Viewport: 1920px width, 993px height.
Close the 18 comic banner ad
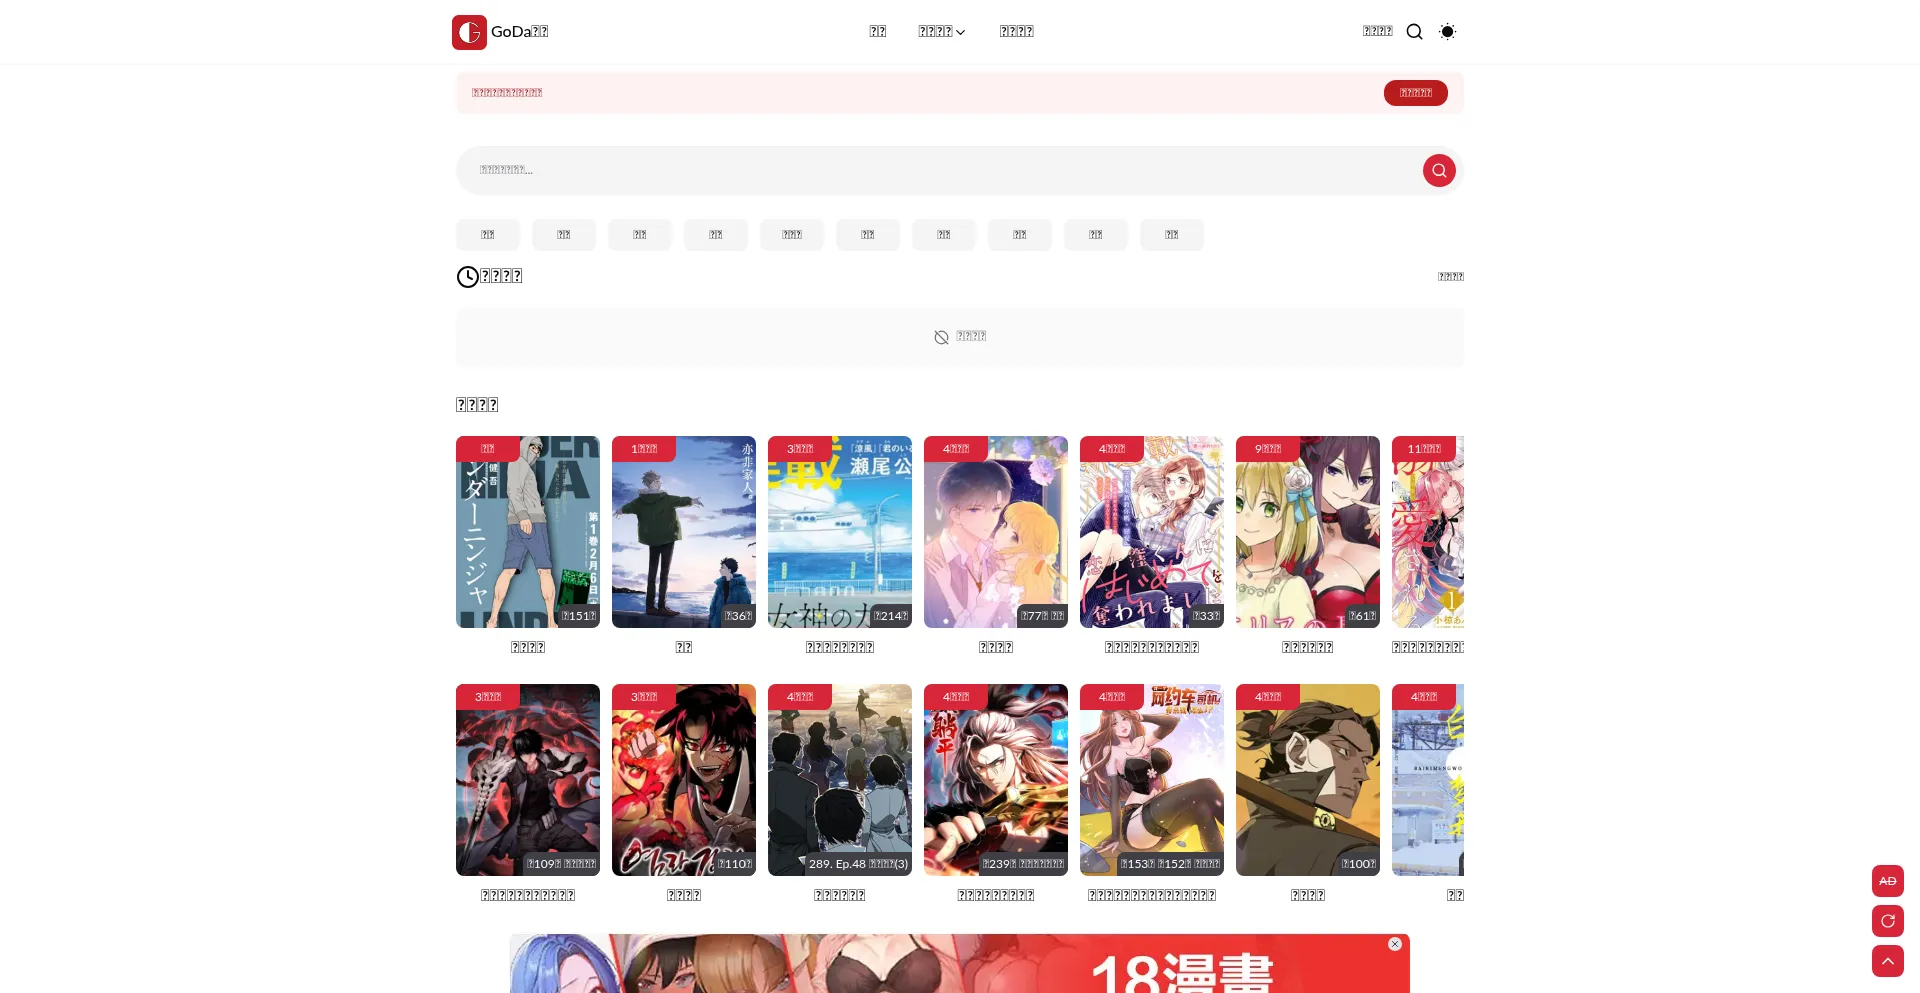click(1394, 944)
